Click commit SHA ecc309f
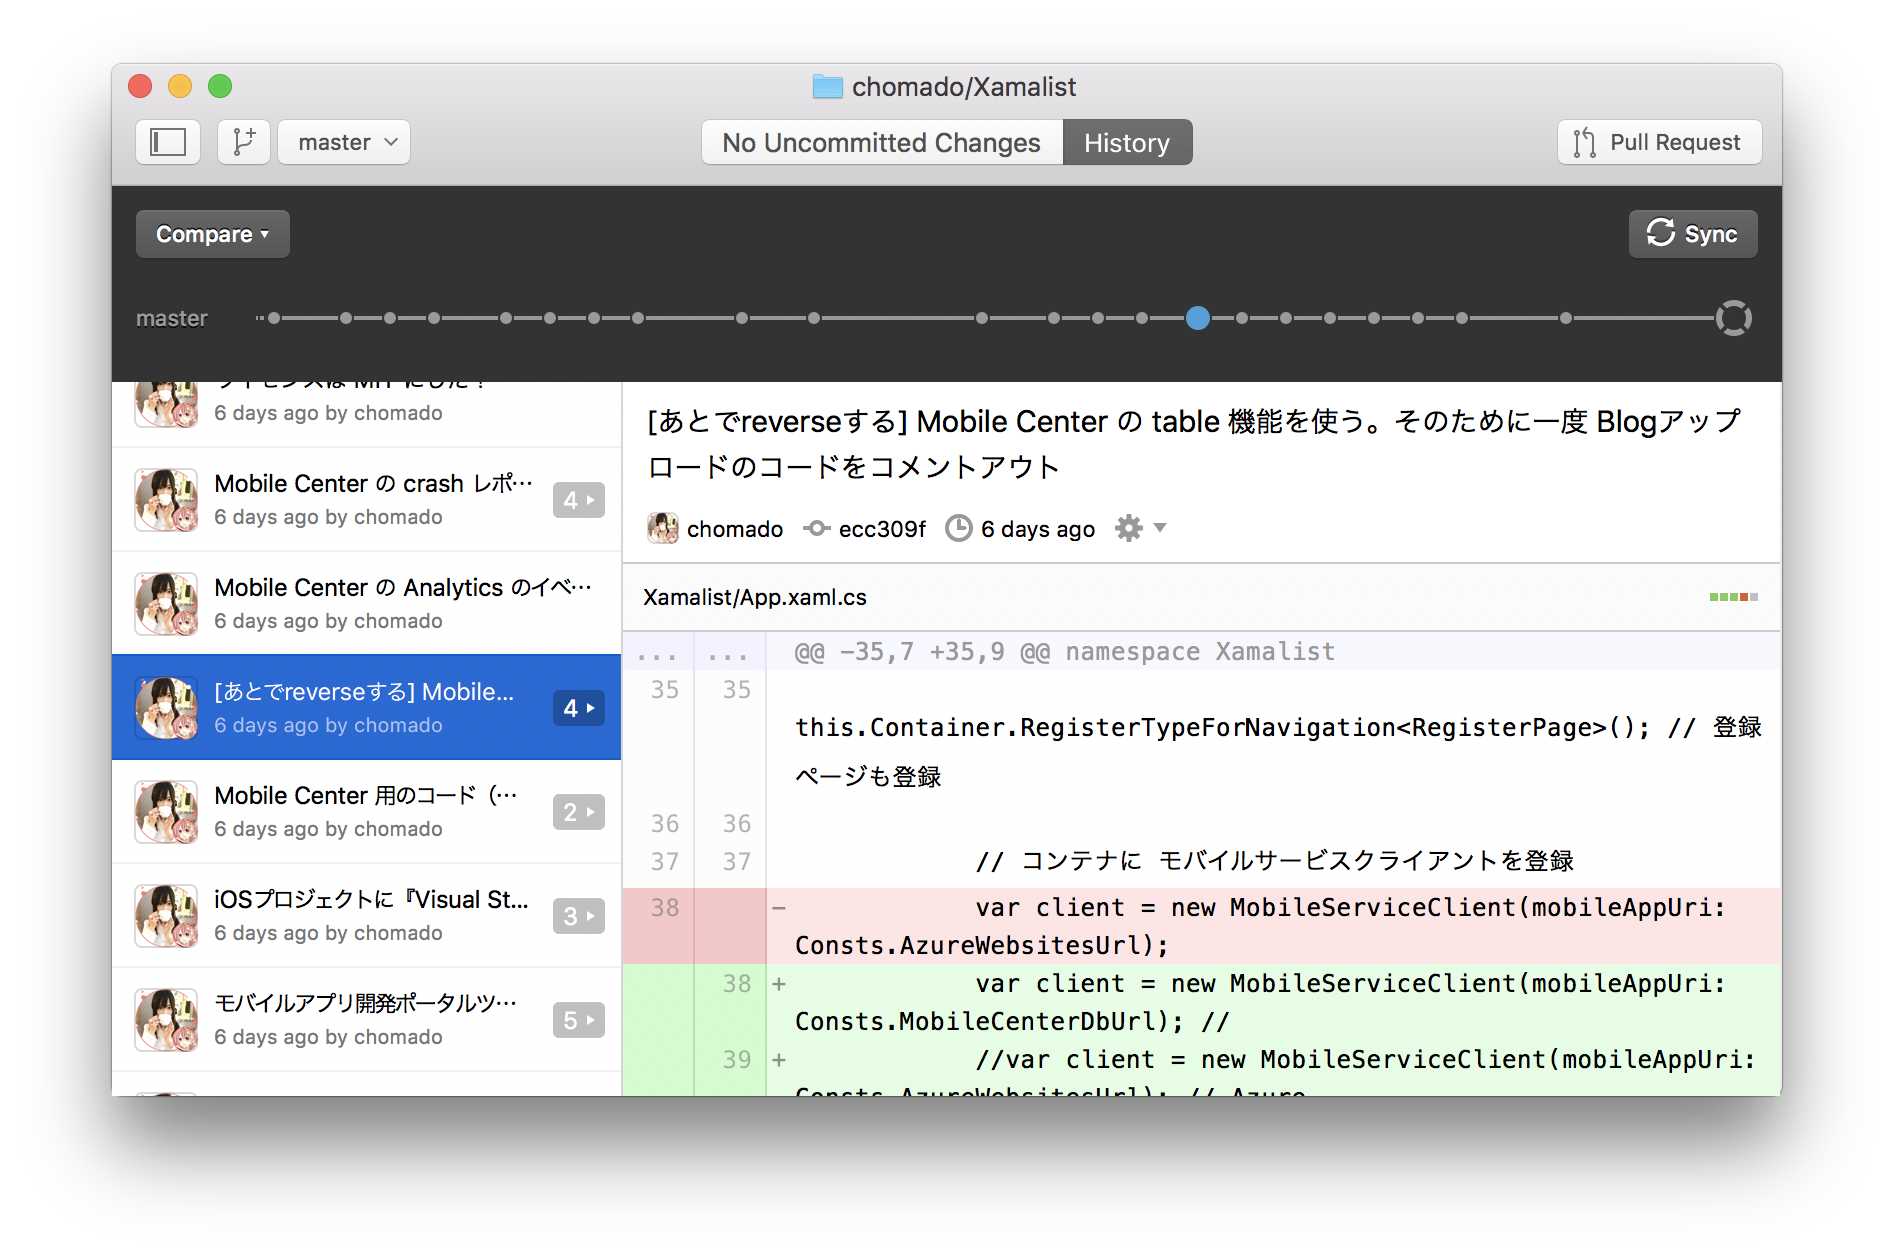Image resolution: width=1894 pixels, height=1256 pixels. 882,529
